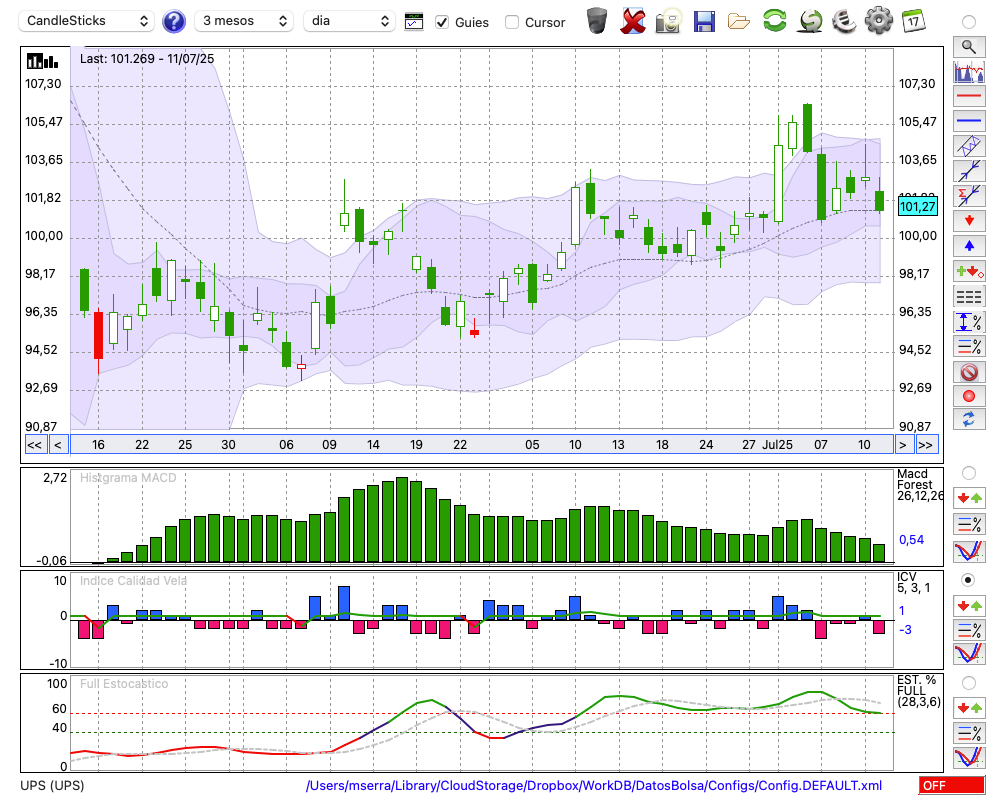The width and height of the screenshot is (1000, 800).
Task: Click the volume histogram overlay icon
Action: pyautogui.click(x=969, y=71)
